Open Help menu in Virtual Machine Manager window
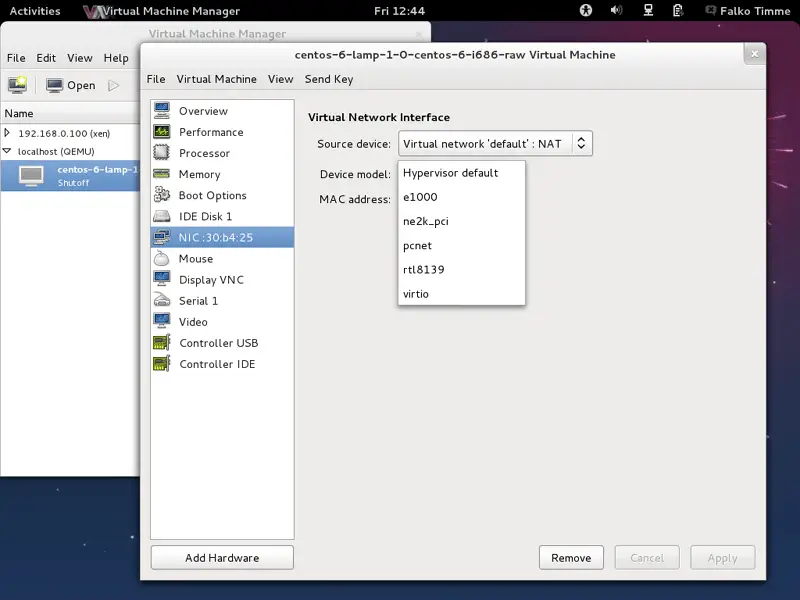The height and width of the screenshot is (600, 800). (x=116, y=58)
